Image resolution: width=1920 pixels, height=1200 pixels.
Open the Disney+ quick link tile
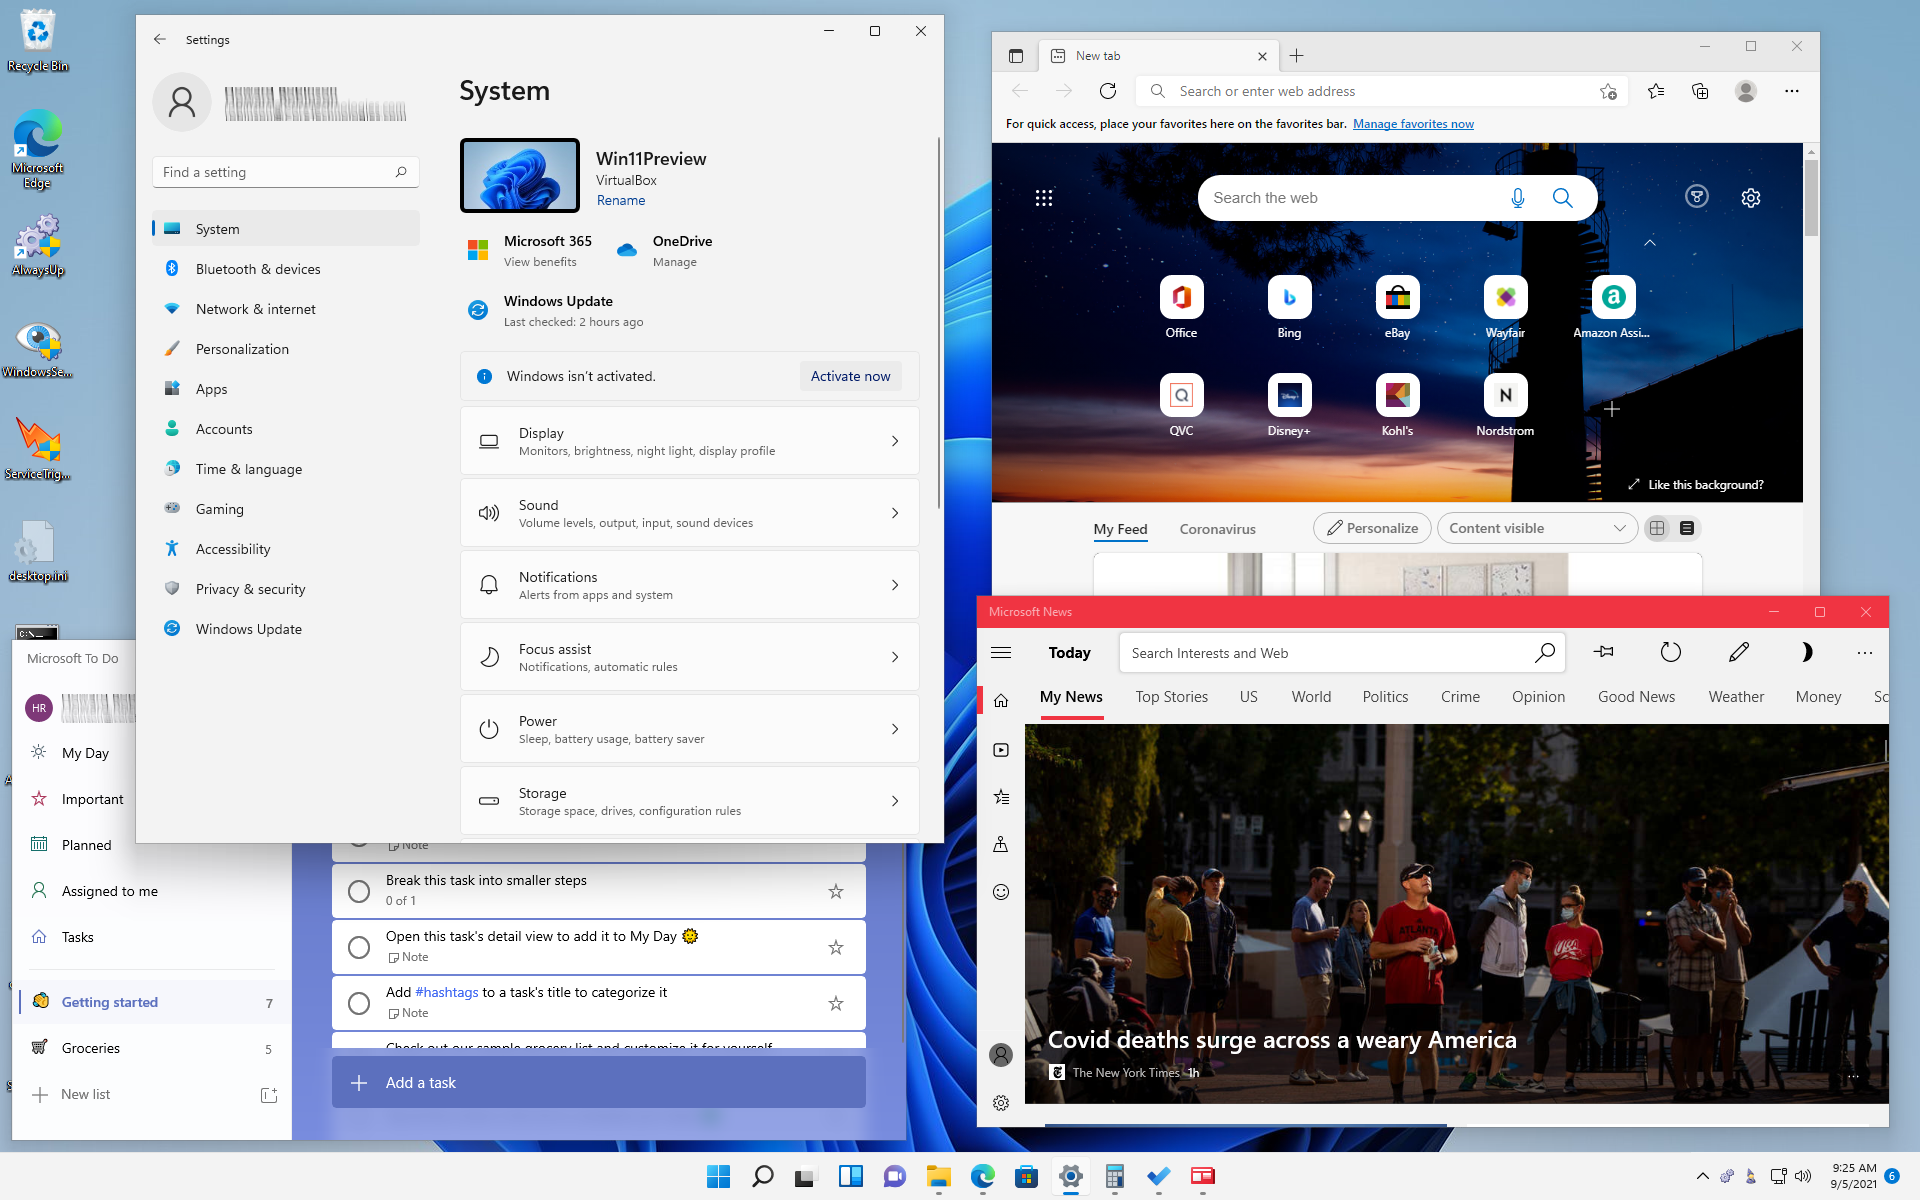pos(1289,405)
